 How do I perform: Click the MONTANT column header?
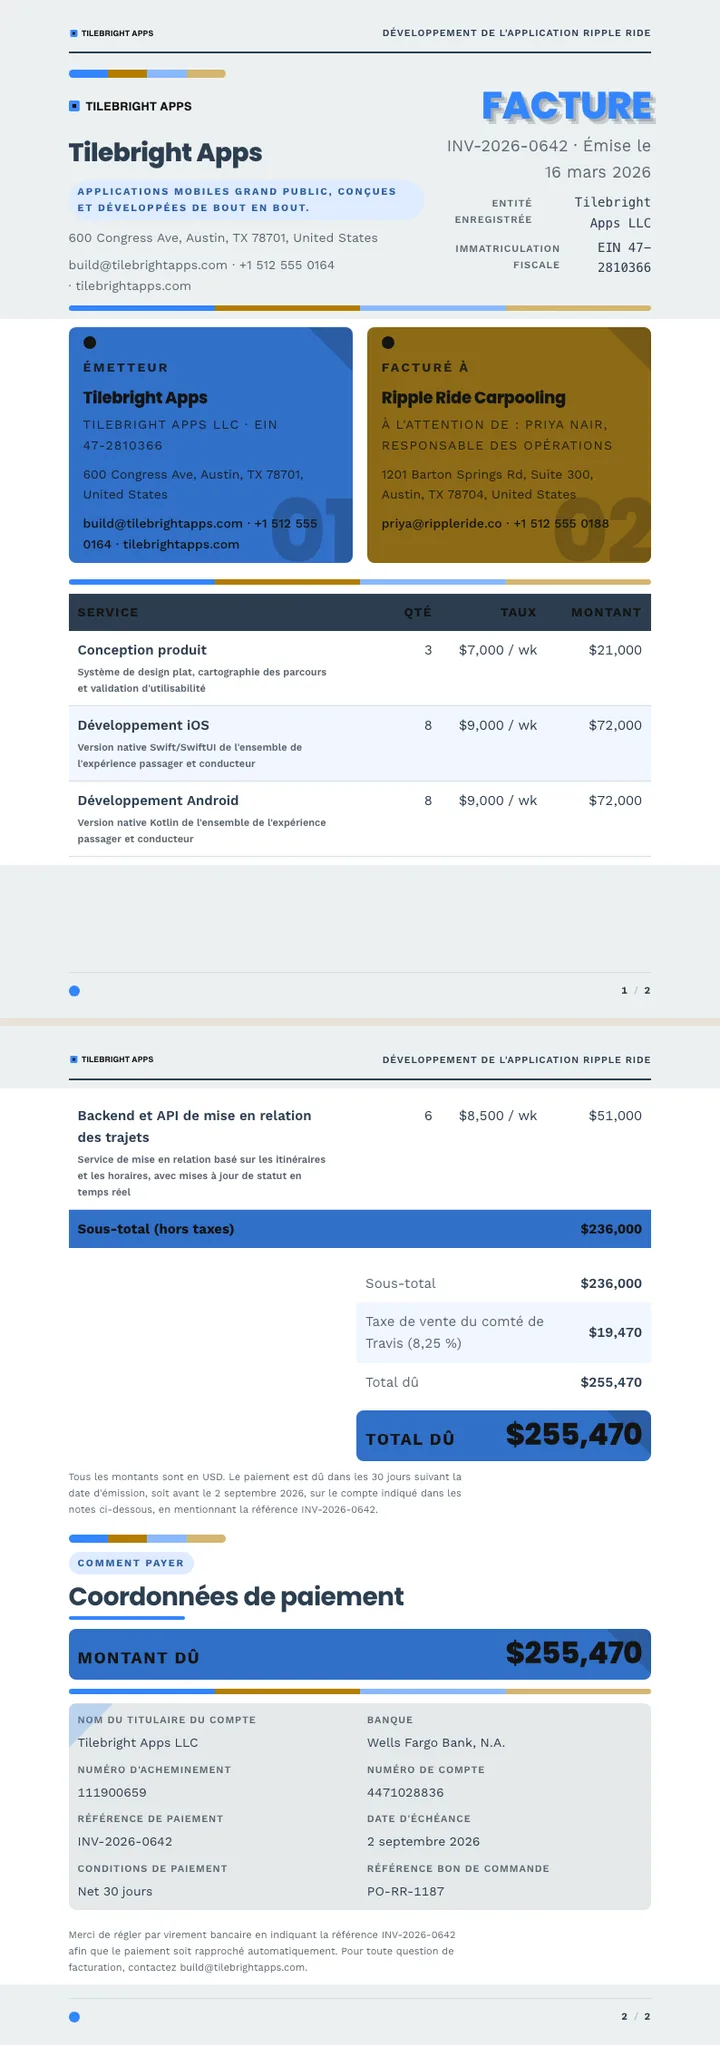[606, 612]
